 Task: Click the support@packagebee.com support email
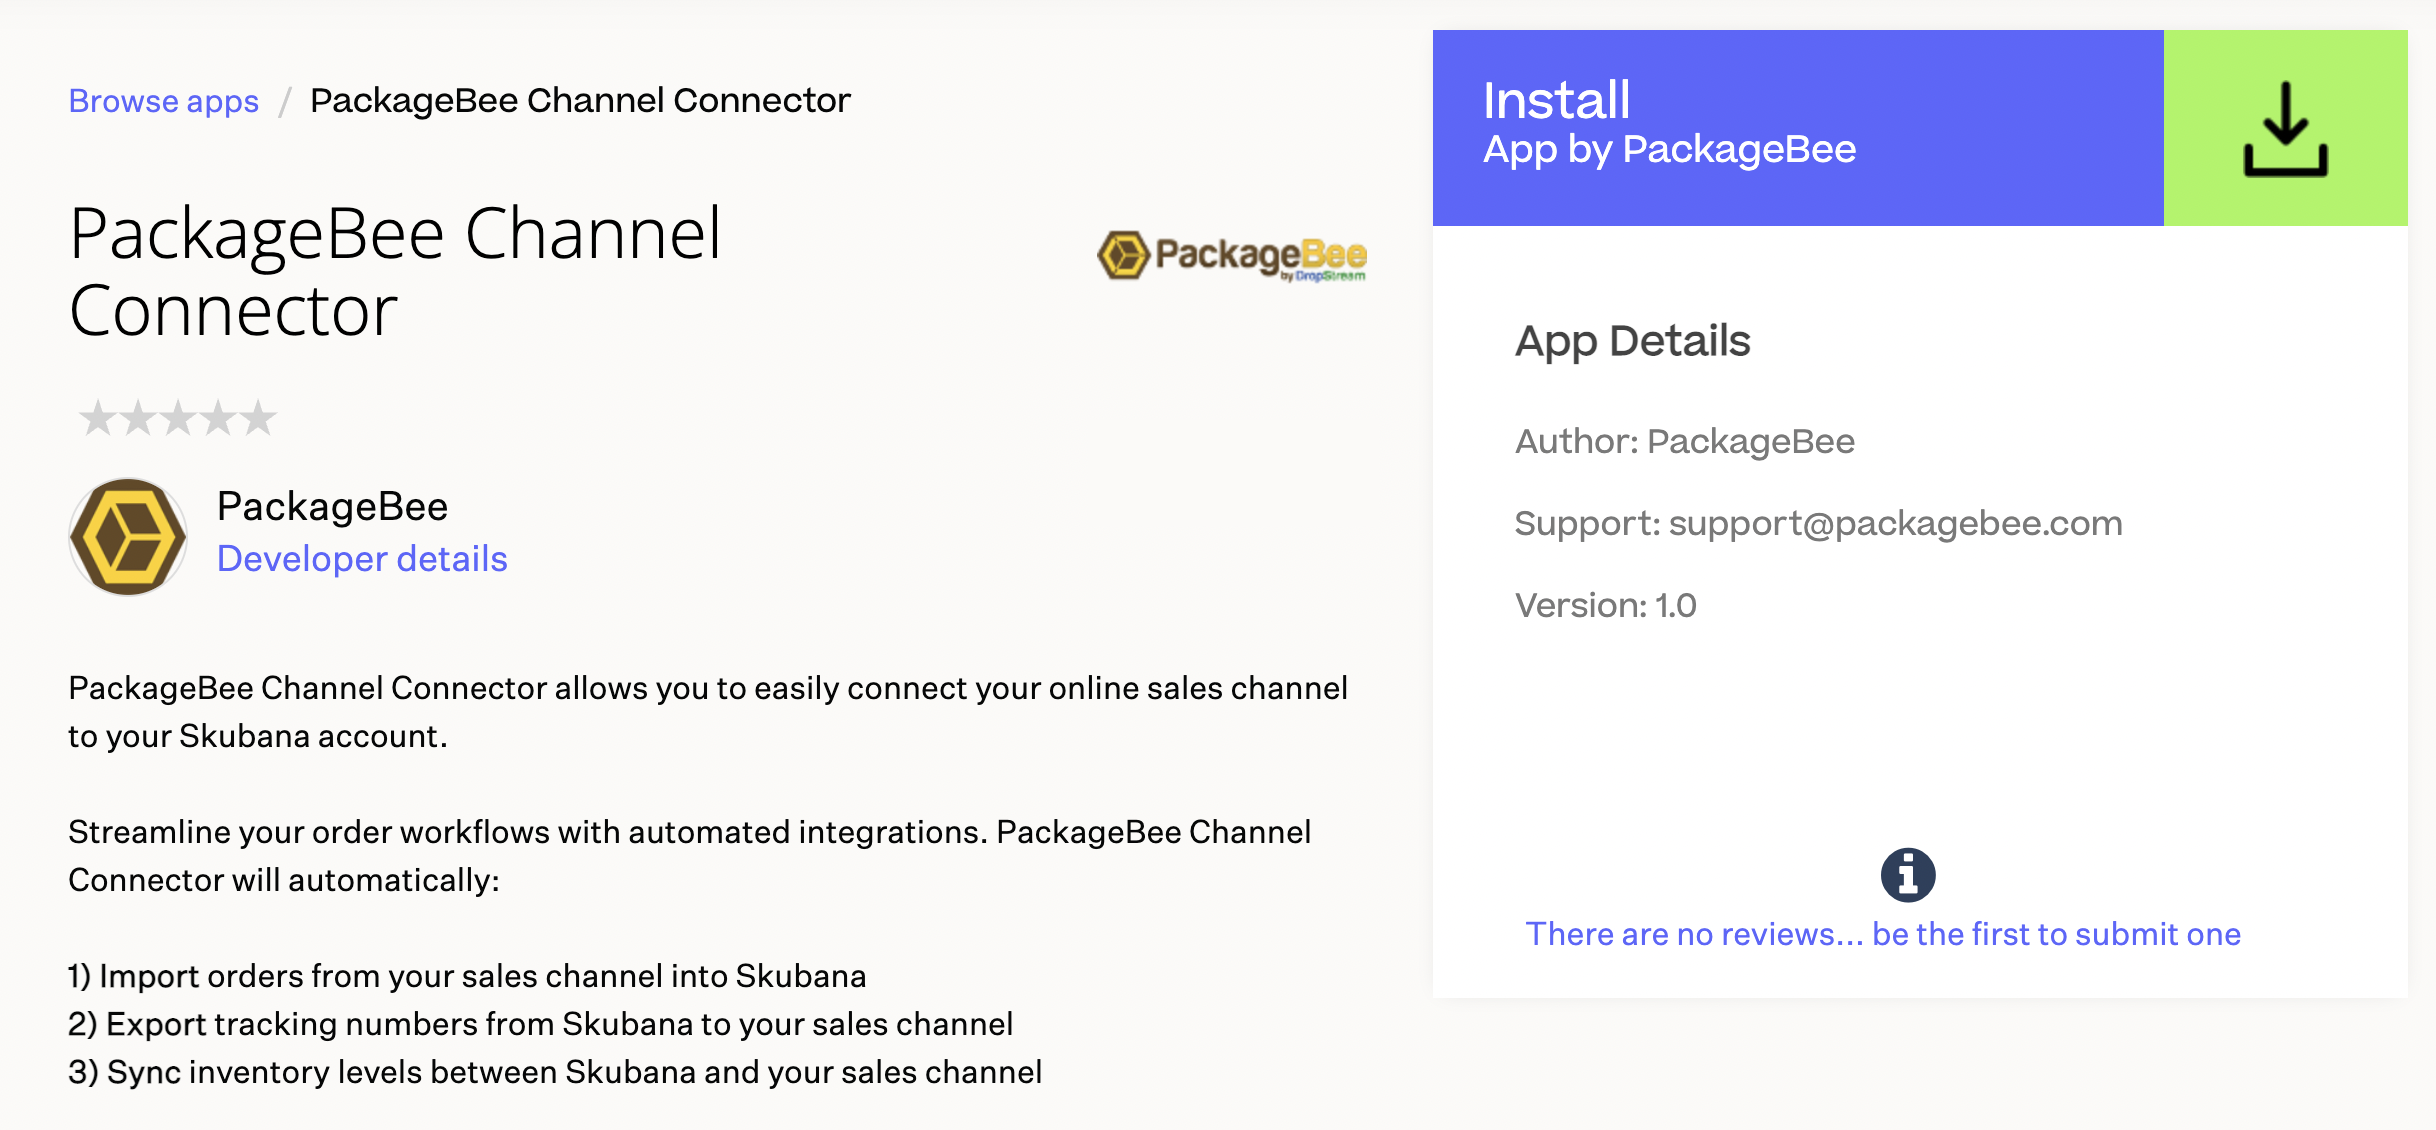pyautogui.click(x=1895, y=523)
